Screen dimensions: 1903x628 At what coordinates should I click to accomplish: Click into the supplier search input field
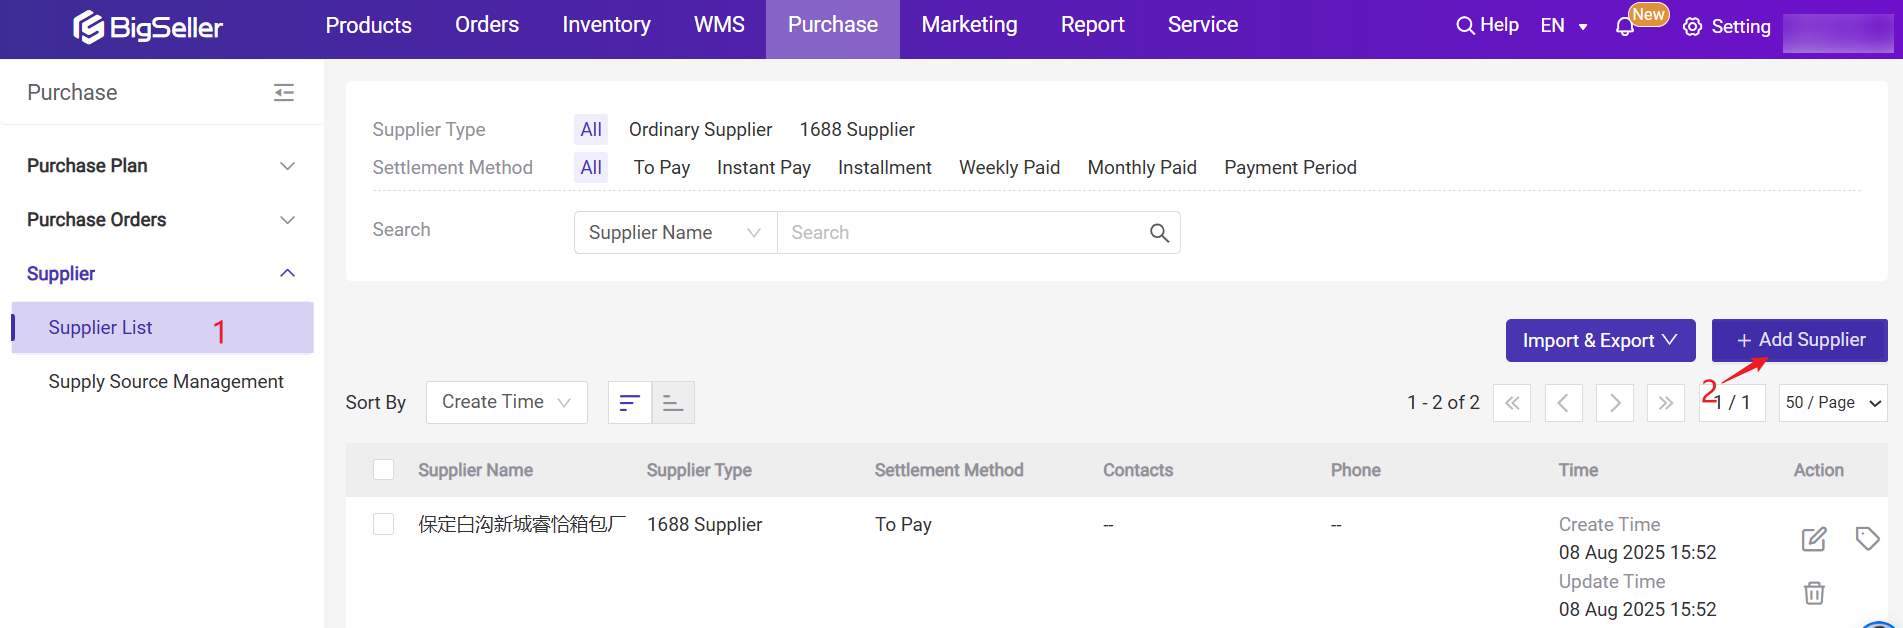click(960, 233)
